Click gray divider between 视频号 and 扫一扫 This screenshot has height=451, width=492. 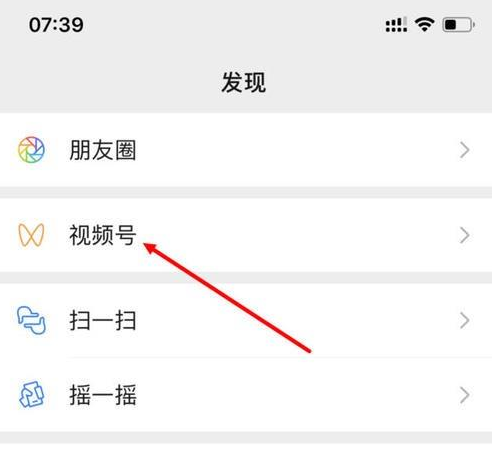[x=246, y=278]
